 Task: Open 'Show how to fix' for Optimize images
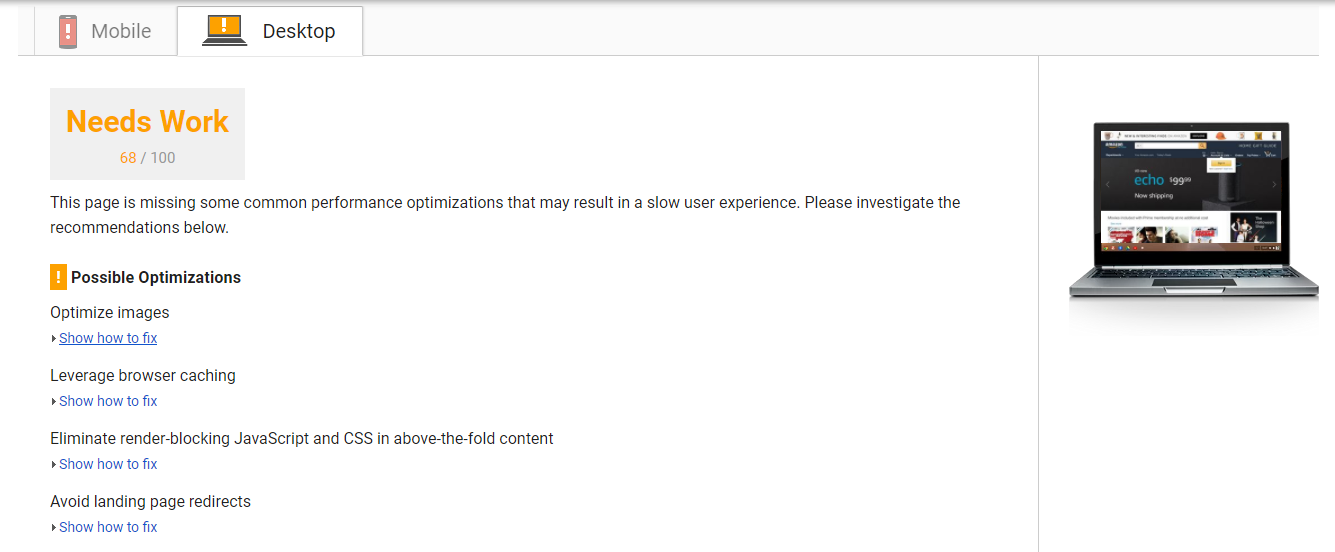tap(108, 338)
